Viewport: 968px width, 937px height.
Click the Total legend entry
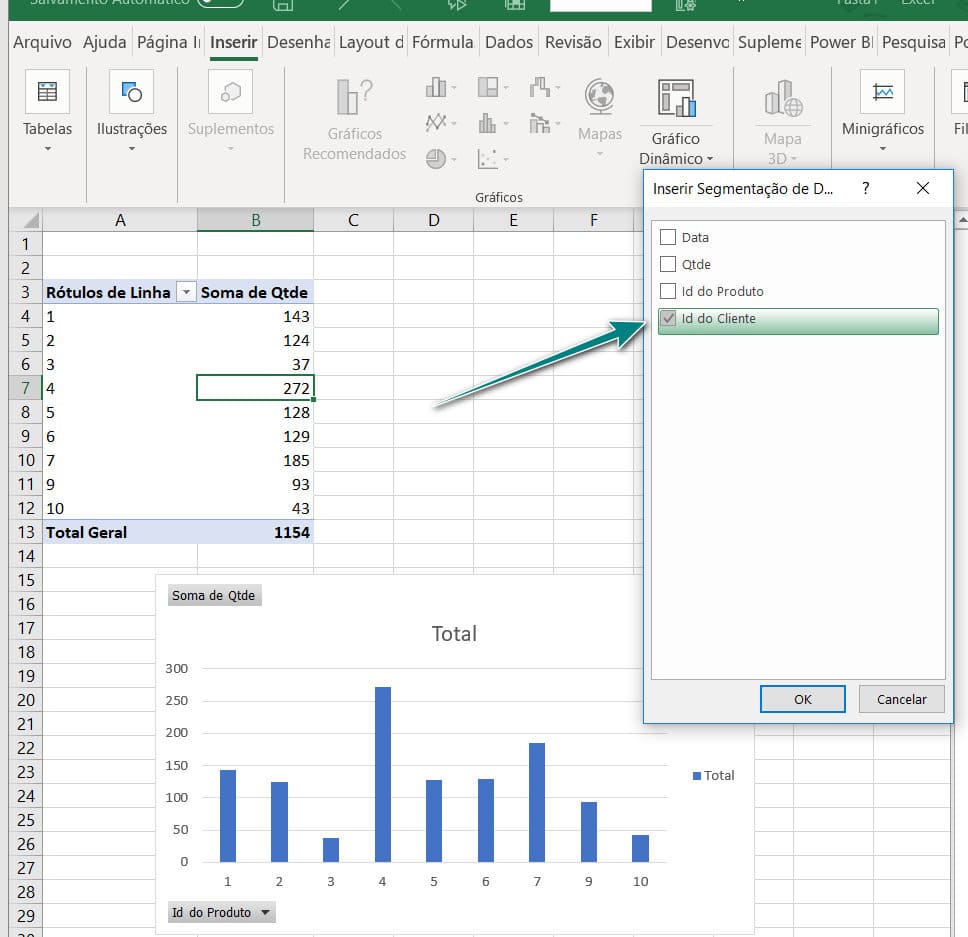(714, 775)
